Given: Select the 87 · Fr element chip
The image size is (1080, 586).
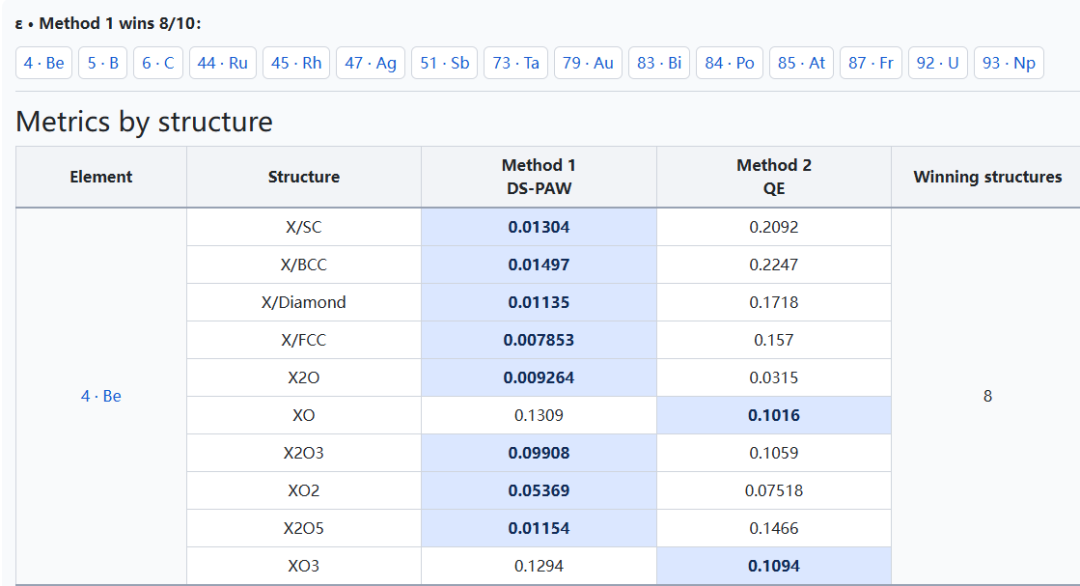Looking at the screenshot, I should (871, 63).
